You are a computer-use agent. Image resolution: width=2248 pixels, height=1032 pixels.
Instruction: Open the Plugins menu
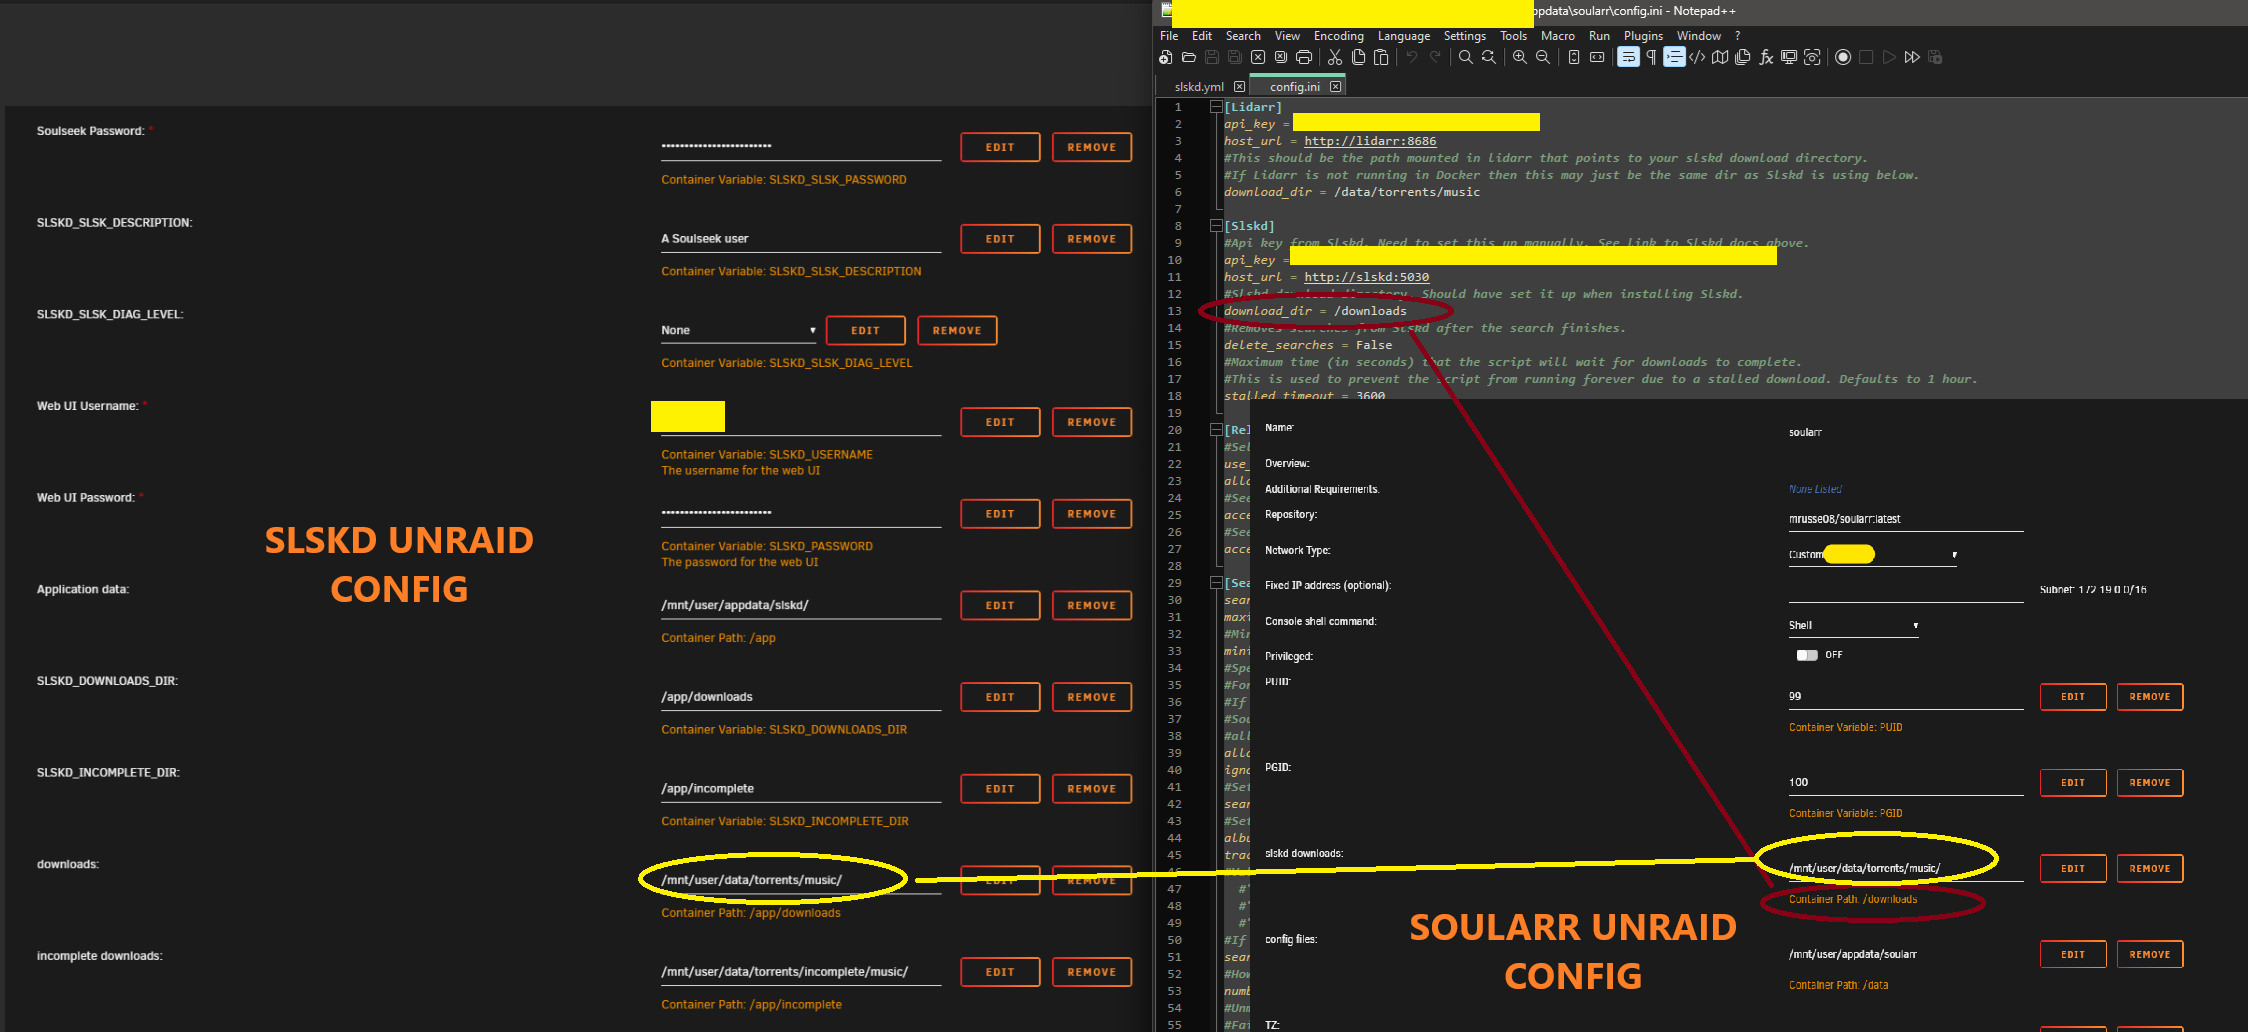point(1644,36)
